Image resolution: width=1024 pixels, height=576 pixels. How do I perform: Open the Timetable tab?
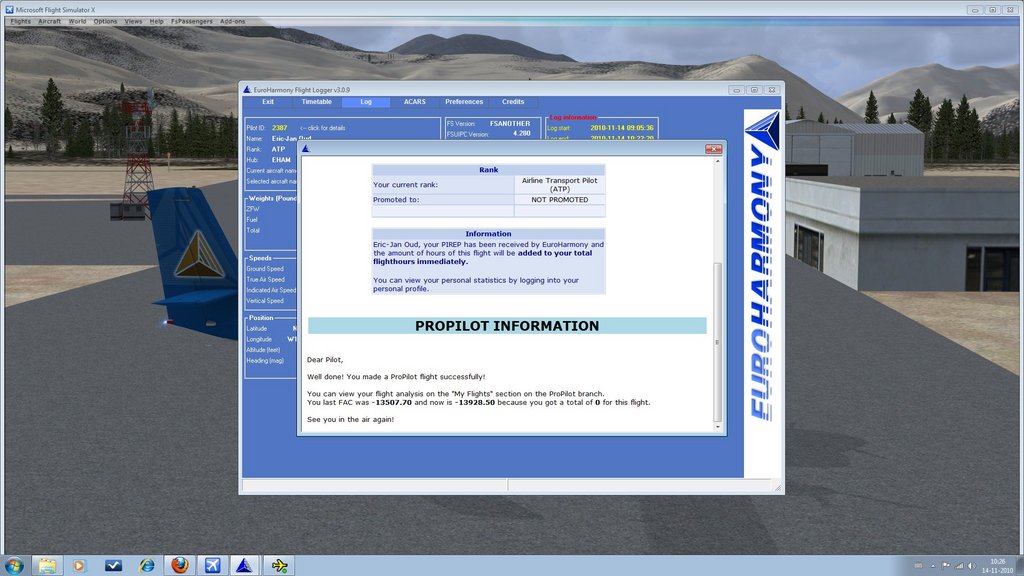click(317, 102)
